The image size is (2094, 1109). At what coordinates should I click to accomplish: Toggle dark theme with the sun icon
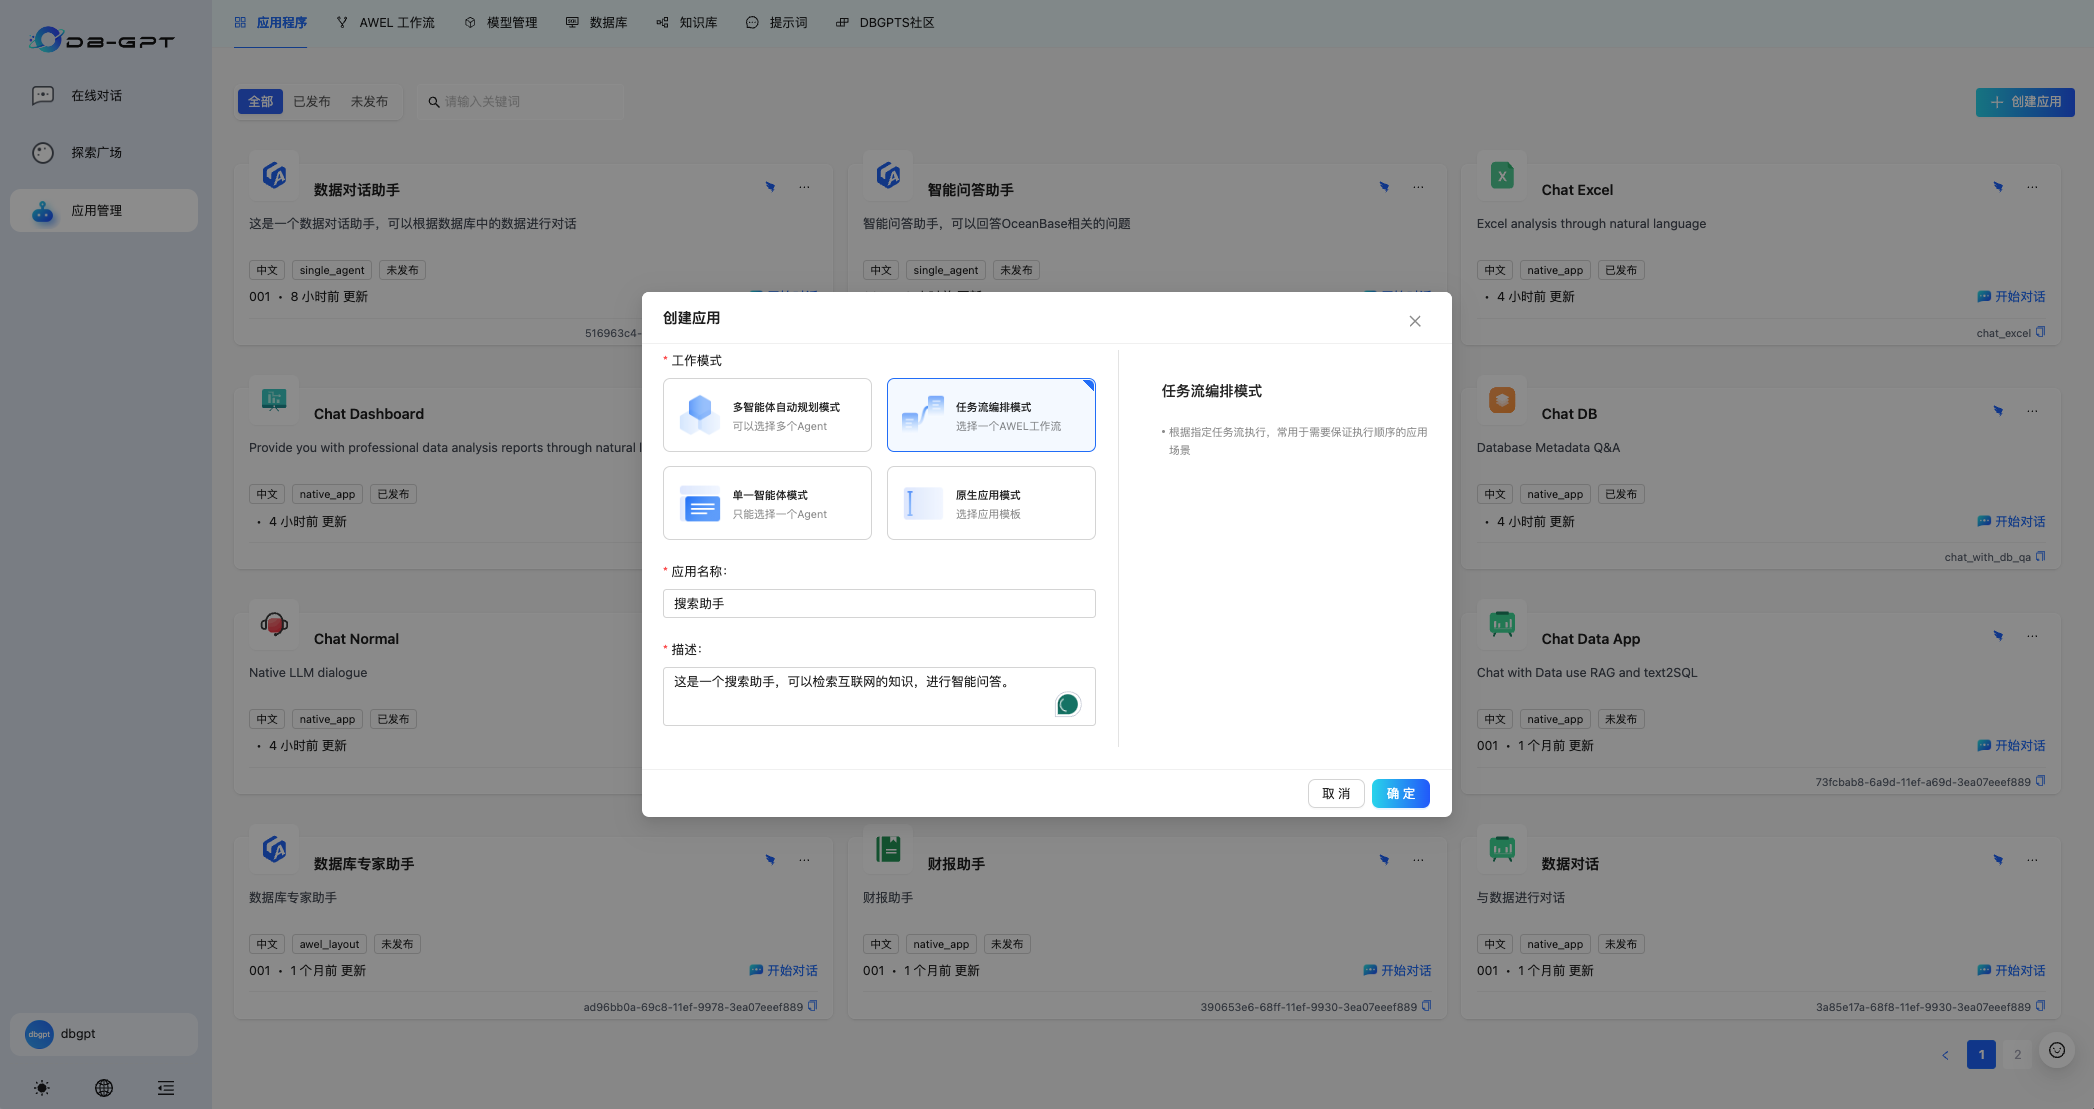coord(41,1088)
